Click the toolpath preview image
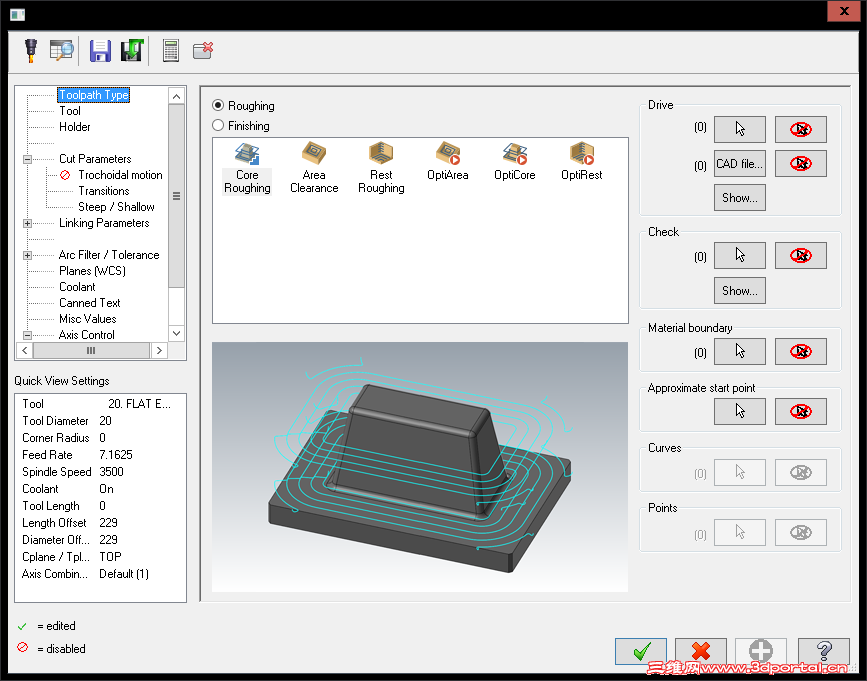The width and height of the screenshot is (867, 681). pos(420,467)
